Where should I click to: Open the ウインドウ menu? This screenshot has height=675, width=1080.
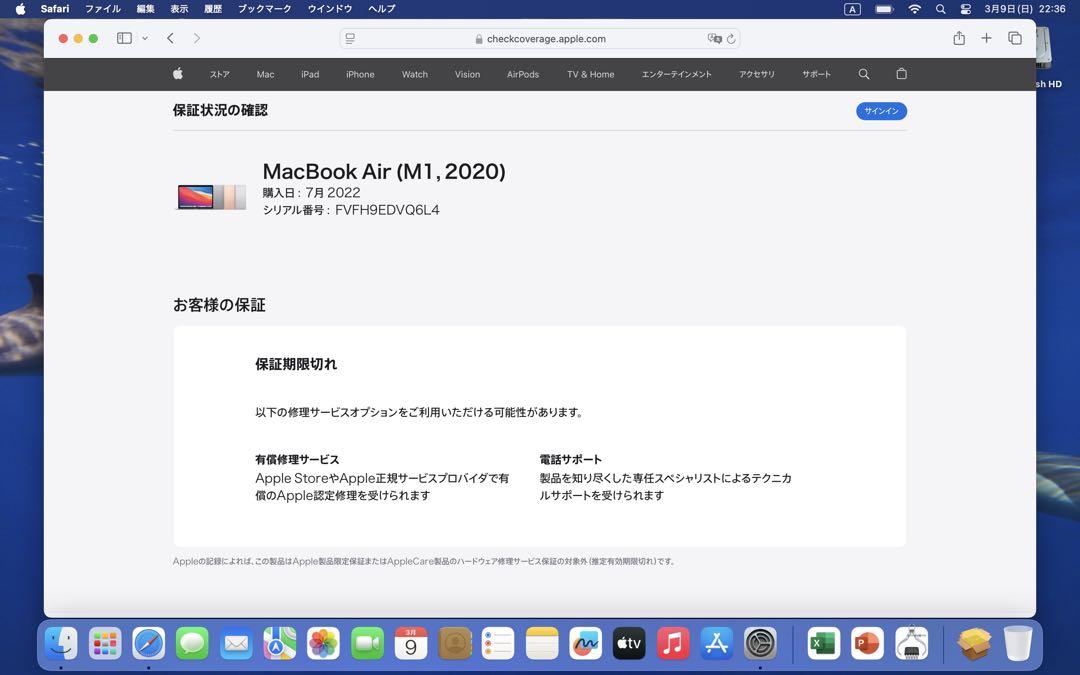point(330,9)
